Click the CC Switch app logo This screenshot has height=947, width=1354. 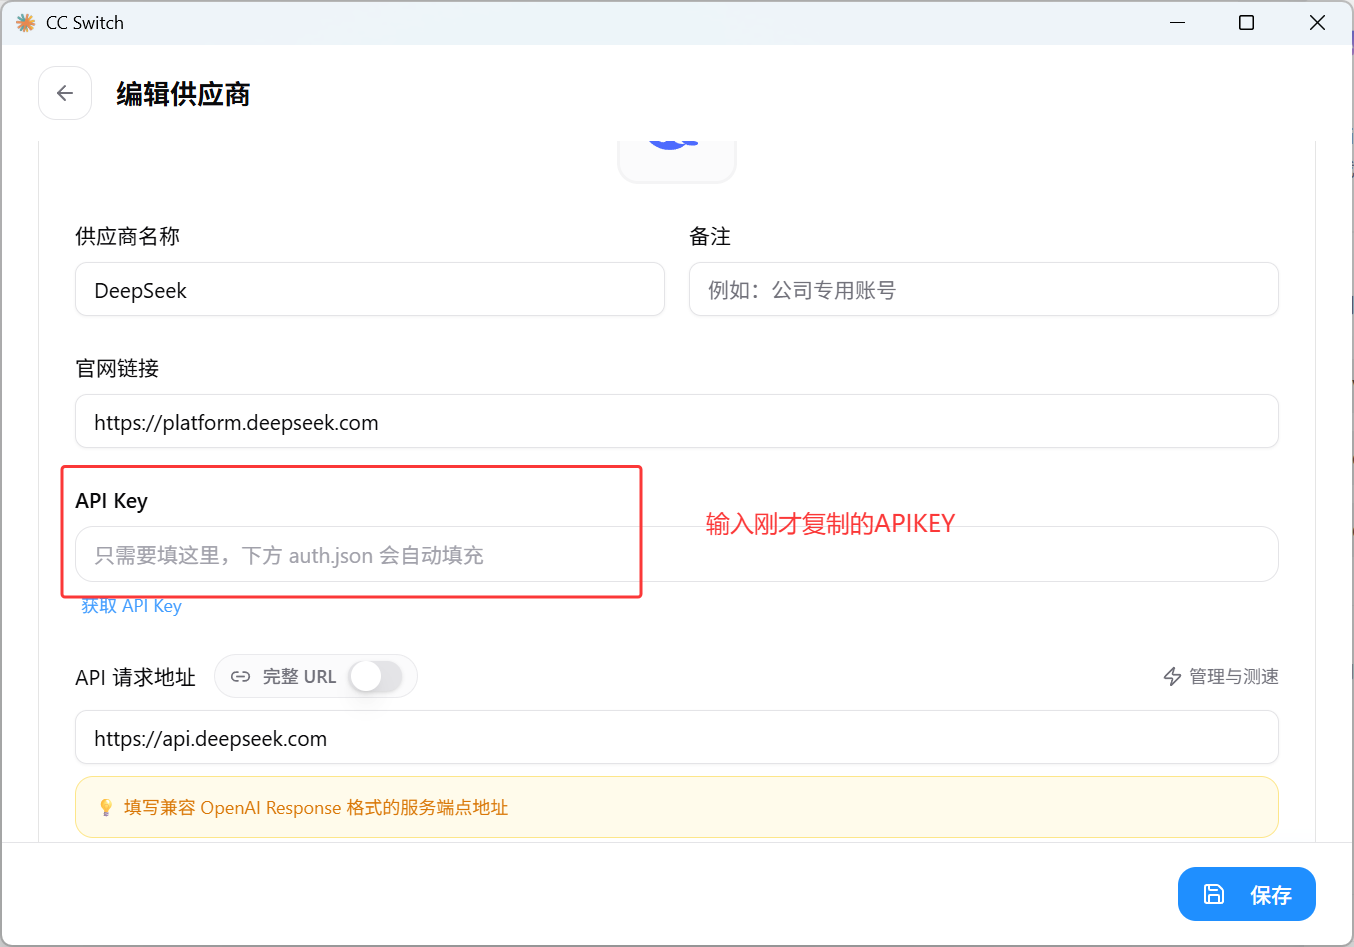click(26, 22)
